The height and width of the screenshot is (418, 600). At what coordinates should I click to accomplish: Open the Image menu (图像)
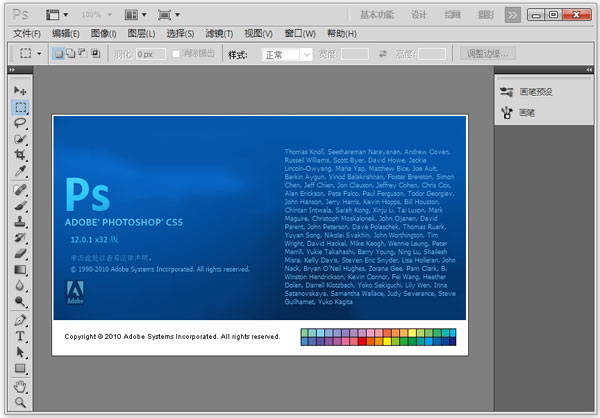pyautogui.click(x=104, y=34)
